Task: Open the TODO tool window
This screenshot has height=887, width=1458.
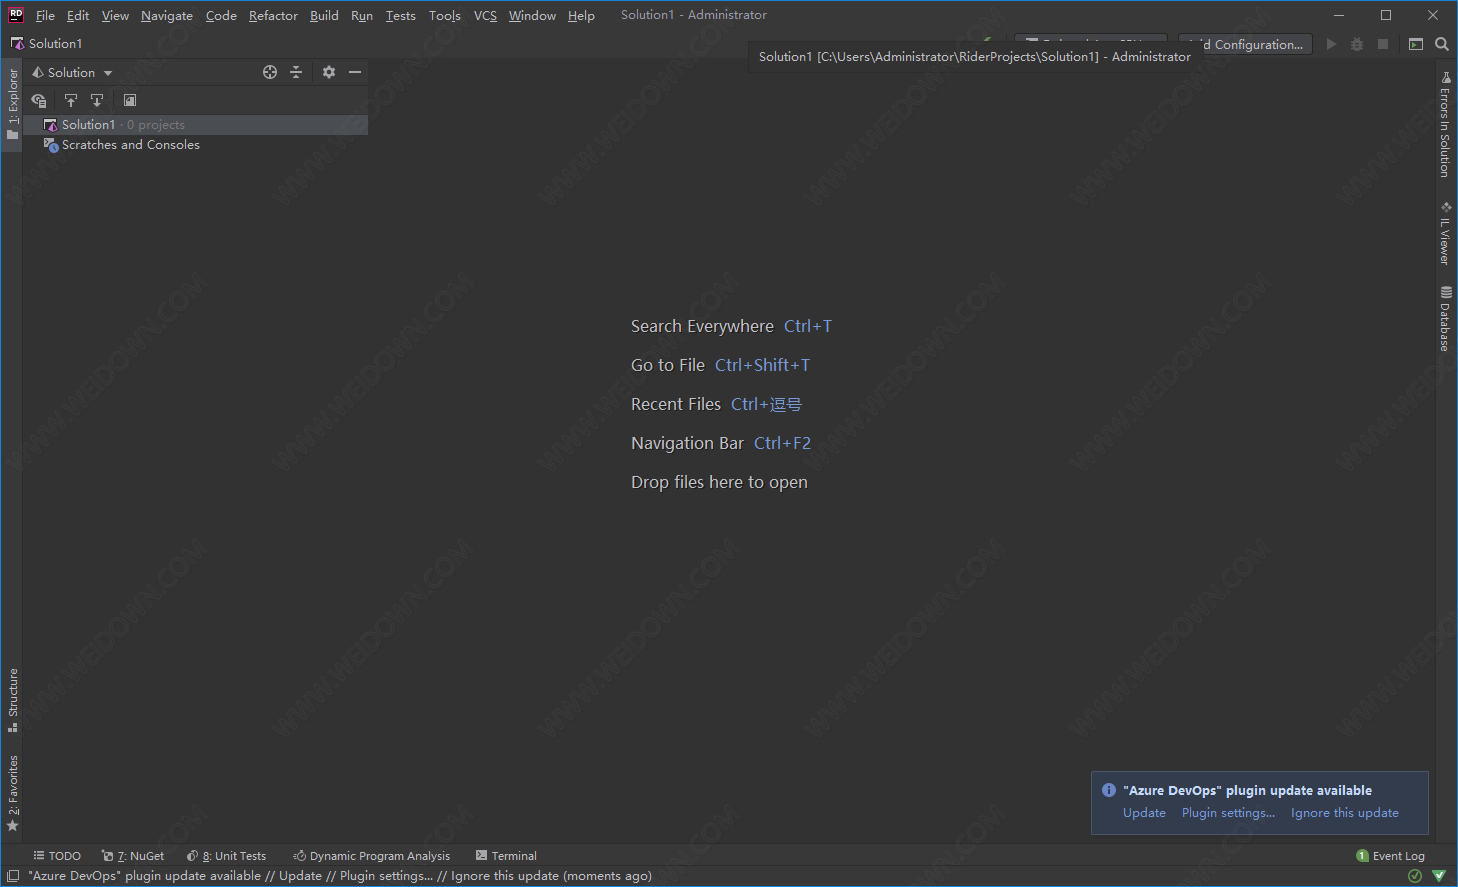Action: pos(57,856)
